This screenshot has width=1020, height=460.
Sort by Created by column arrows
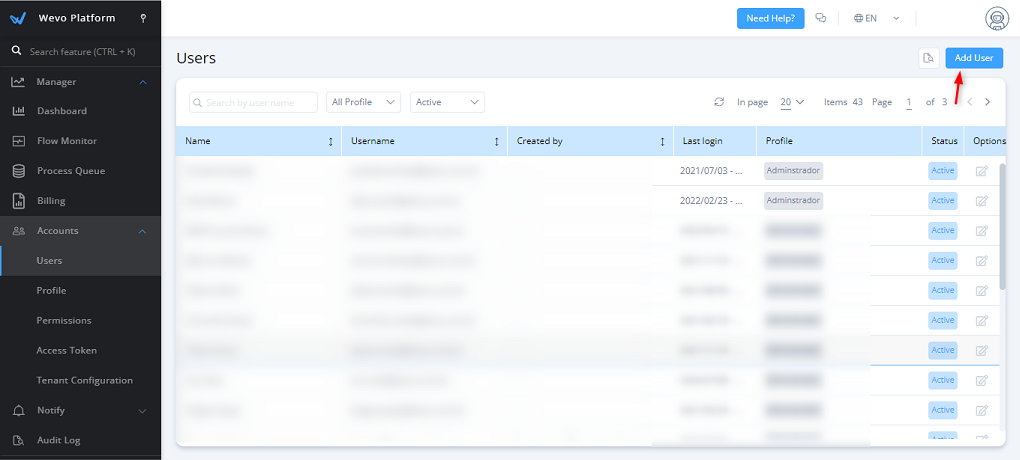click(x=662, y=141)
